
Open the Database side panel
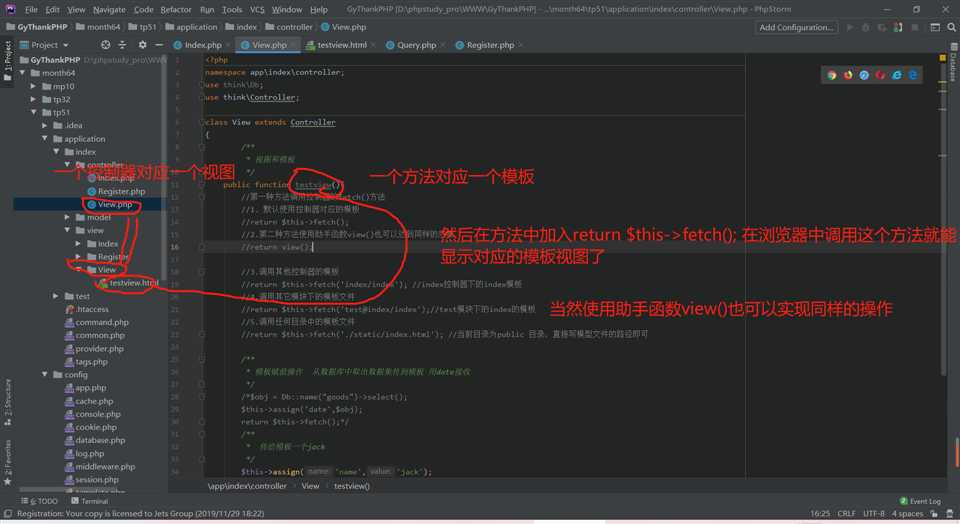tap(953, 62)
